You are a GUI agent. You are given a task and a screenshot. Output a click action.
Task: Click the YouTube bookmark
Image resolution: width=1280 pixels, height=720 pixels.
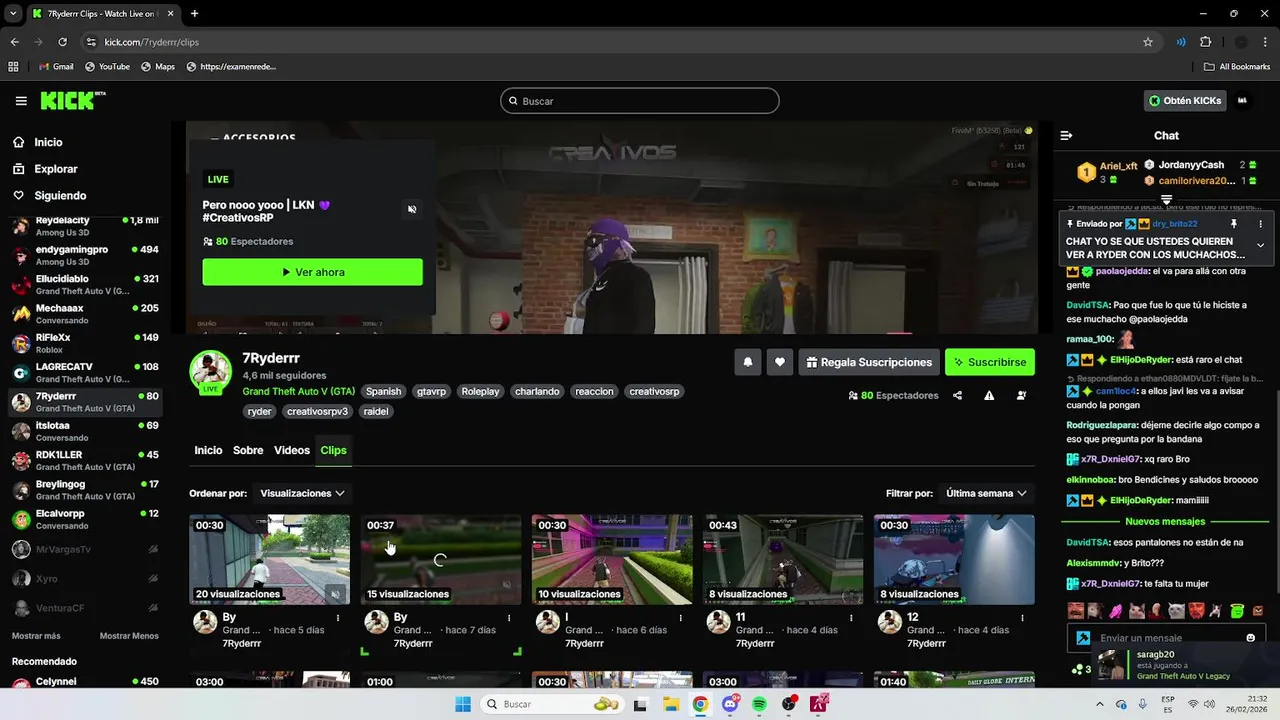[x=107, y=66]
